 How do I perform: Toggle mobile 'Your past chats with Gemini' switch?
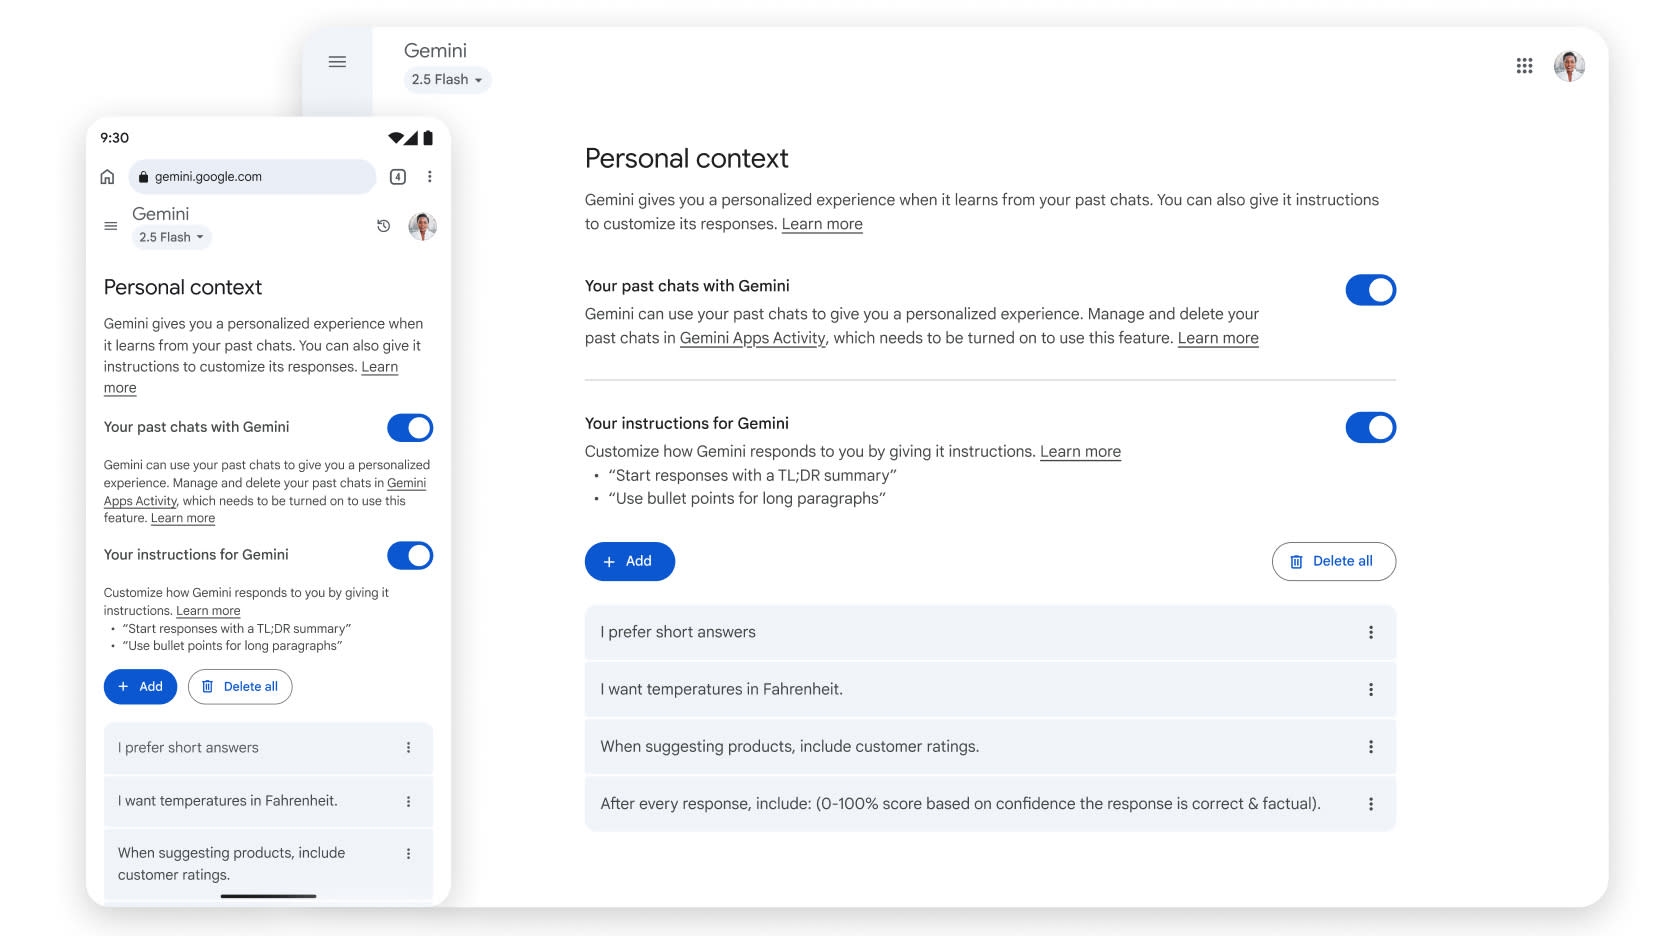click(x=410, y=428)
